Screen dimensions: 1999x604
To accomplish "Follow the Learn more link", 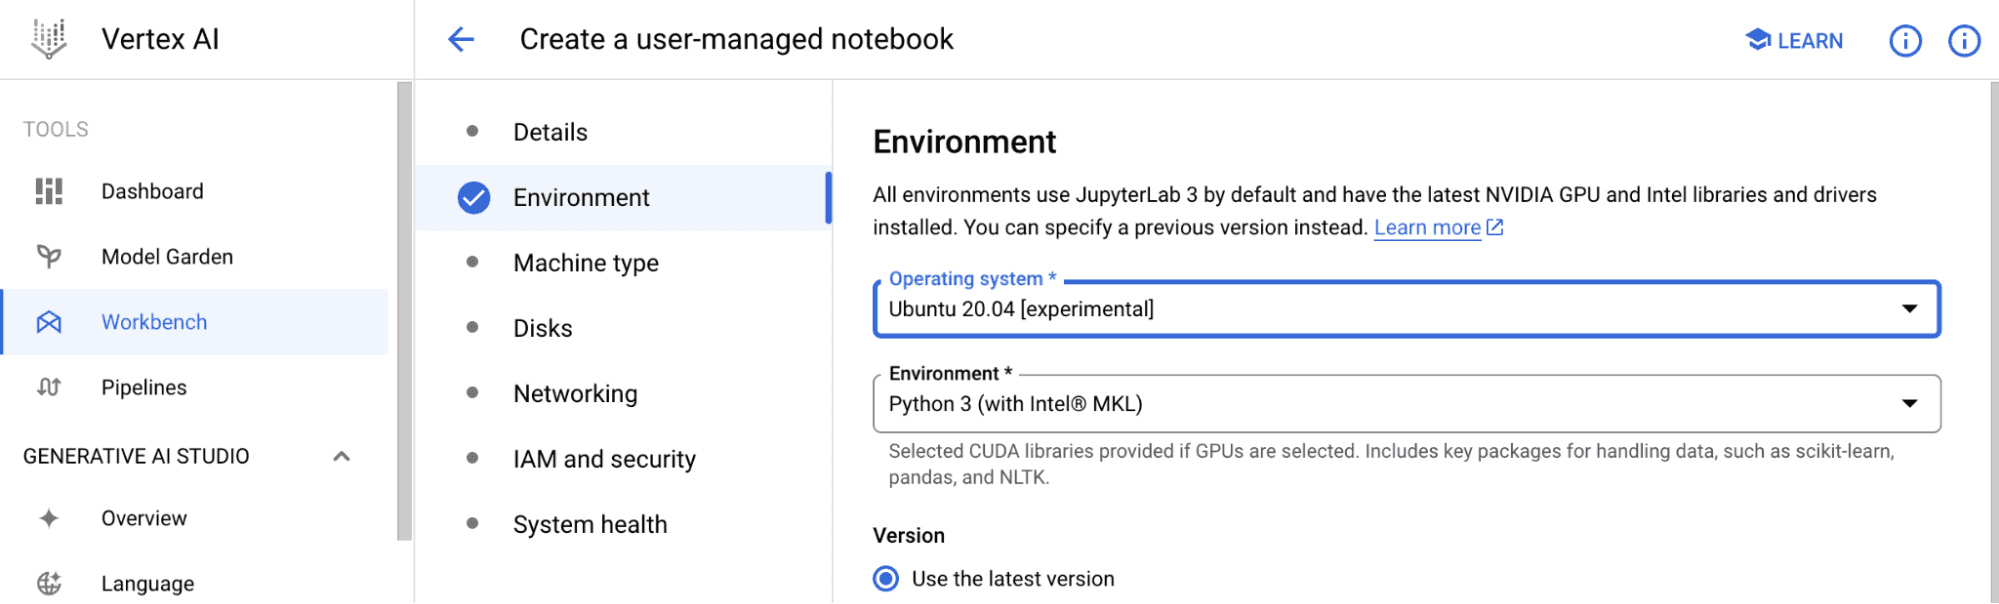I will (1427, 227).
